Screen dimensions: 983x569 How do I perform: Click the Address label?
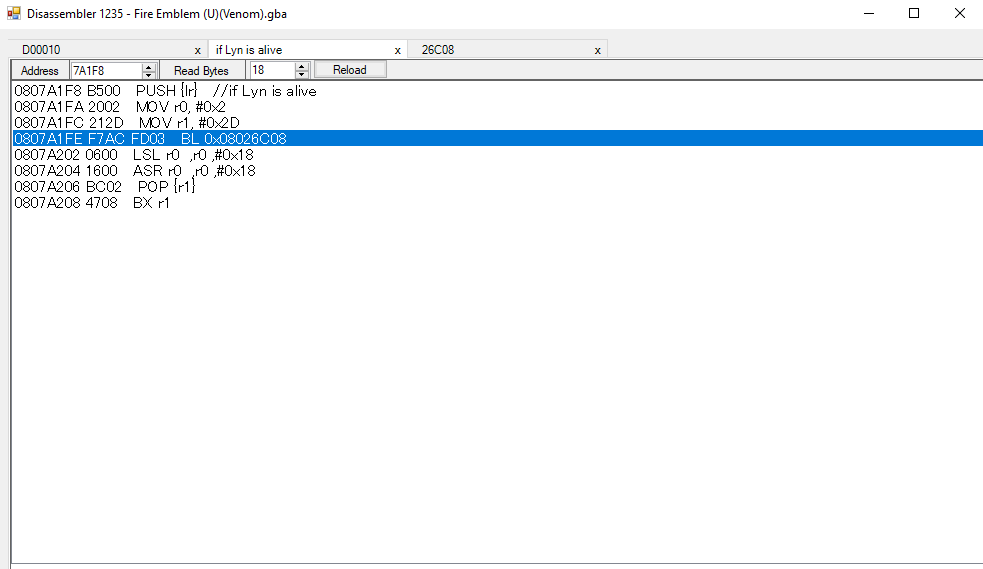click(39, 71)
